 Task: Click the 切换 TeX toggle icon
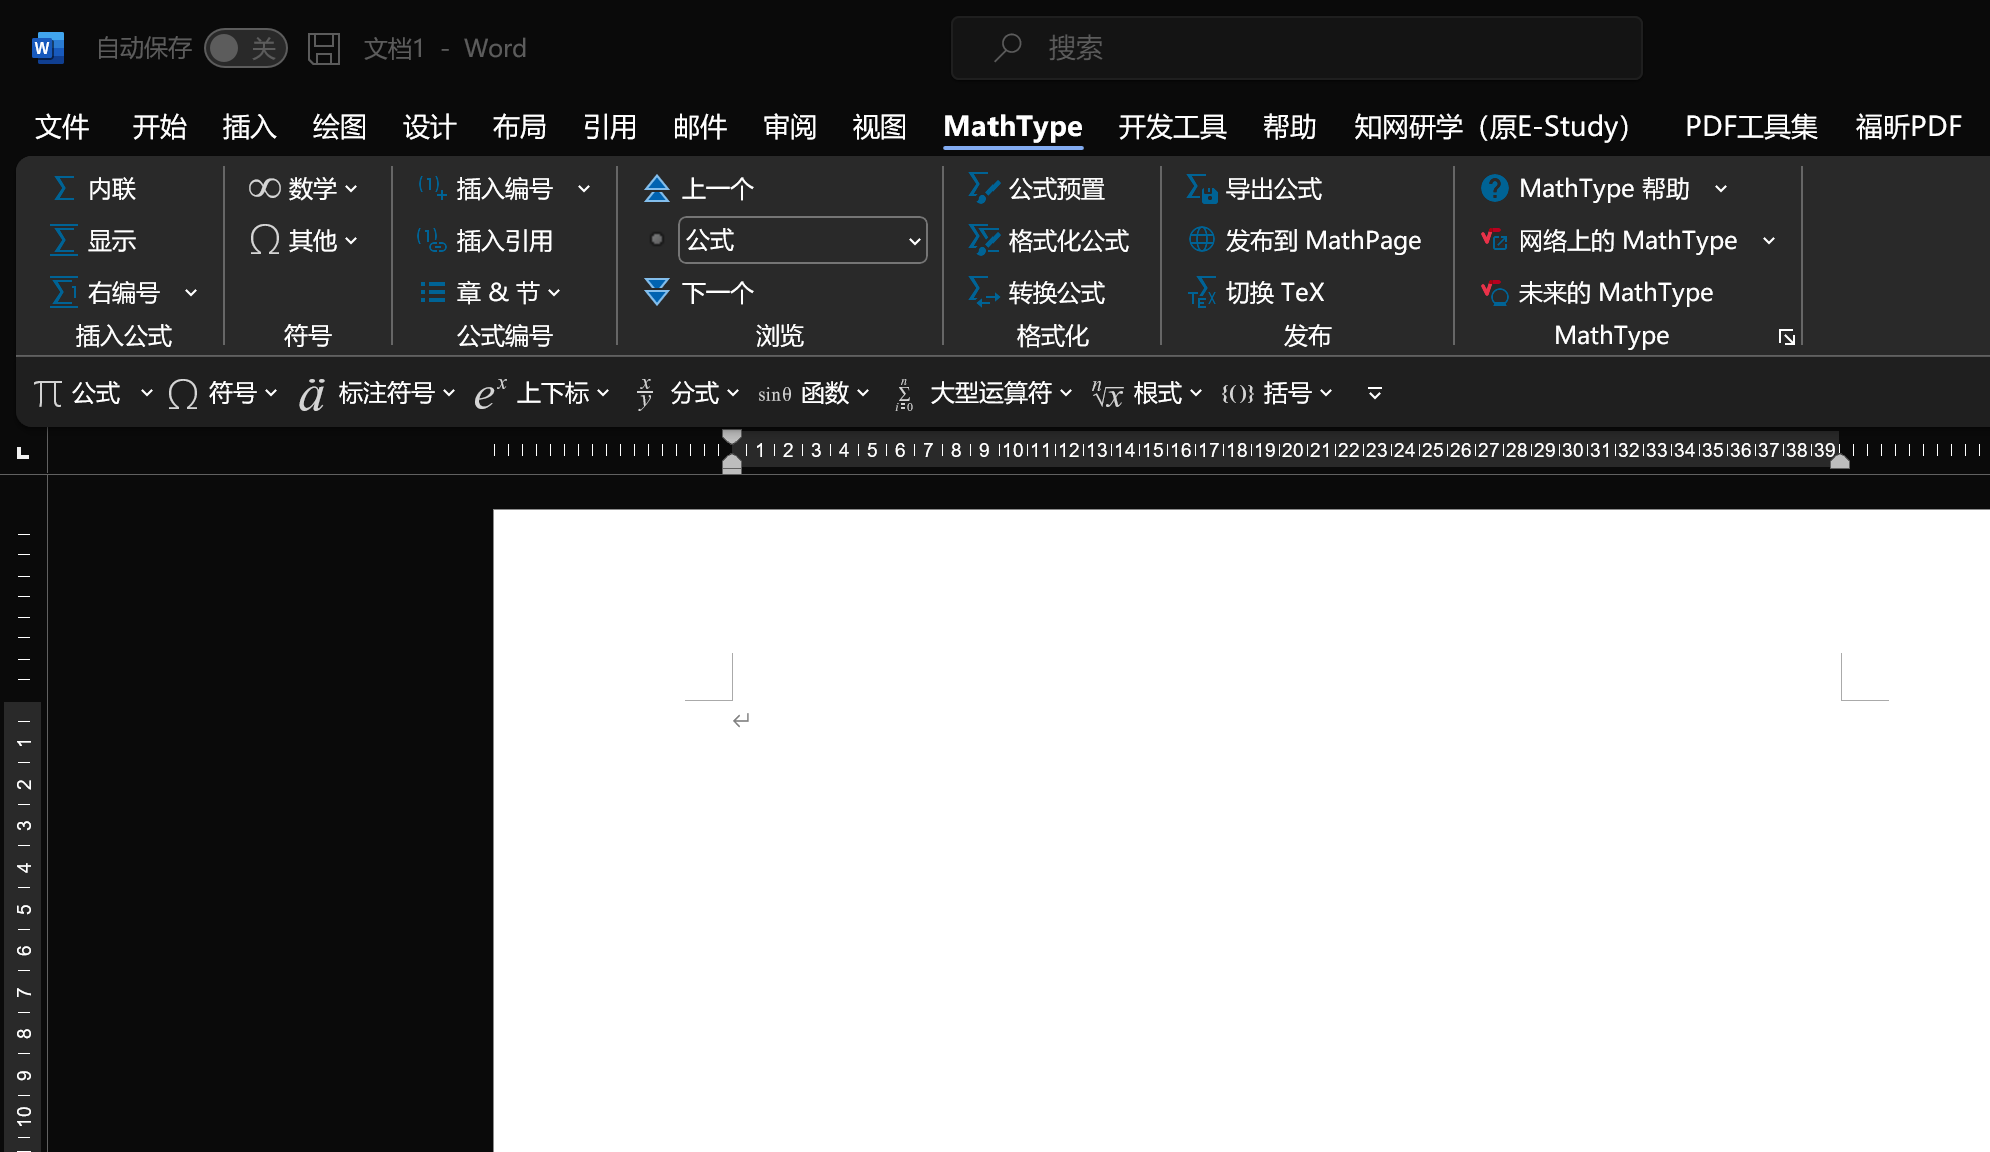1201,292
